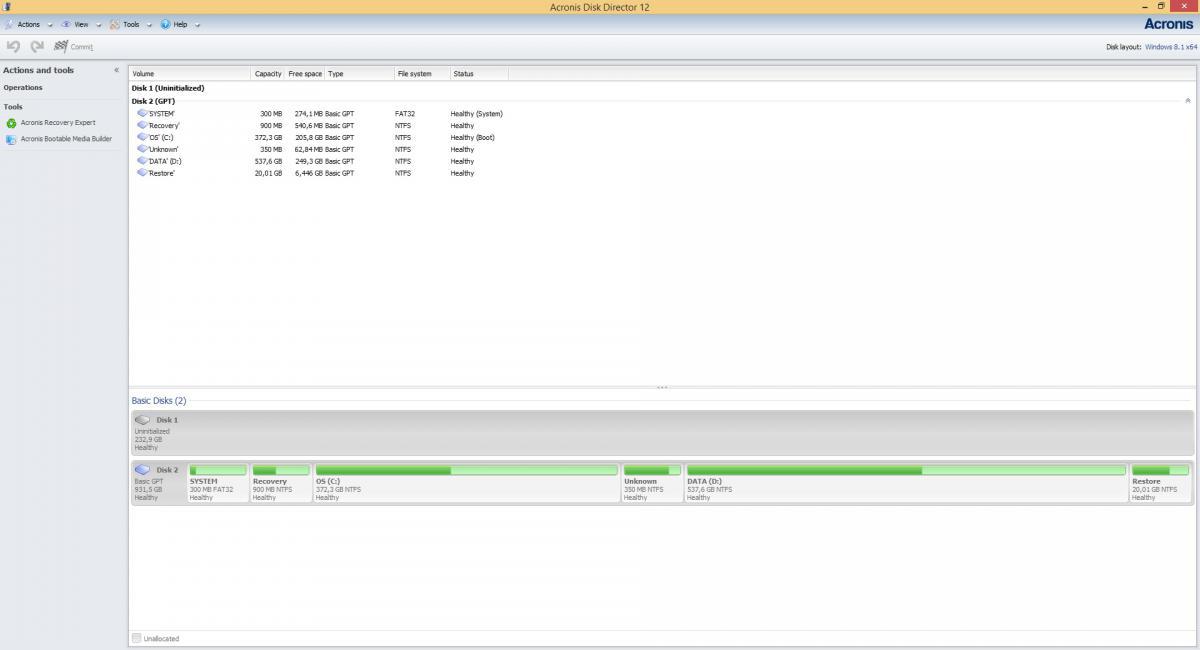Viewport: 1200px width, 650px height.
Task: Select the 'OS' (C:) volume icon
Action: tap(142, 137)
